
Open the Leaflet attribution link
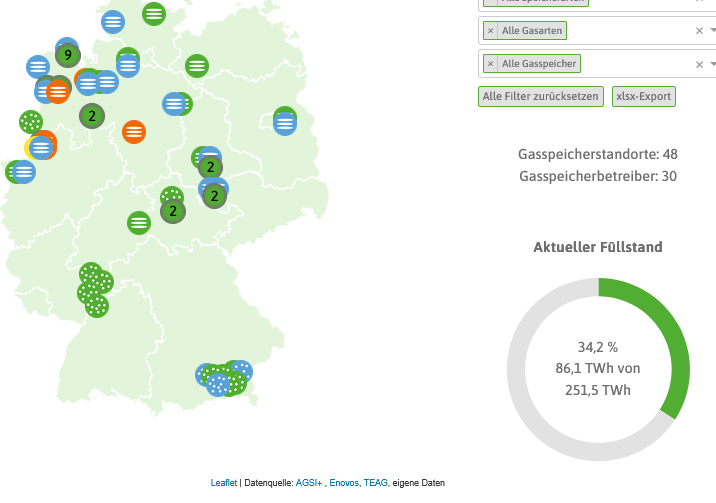click(x=224, y=483)
